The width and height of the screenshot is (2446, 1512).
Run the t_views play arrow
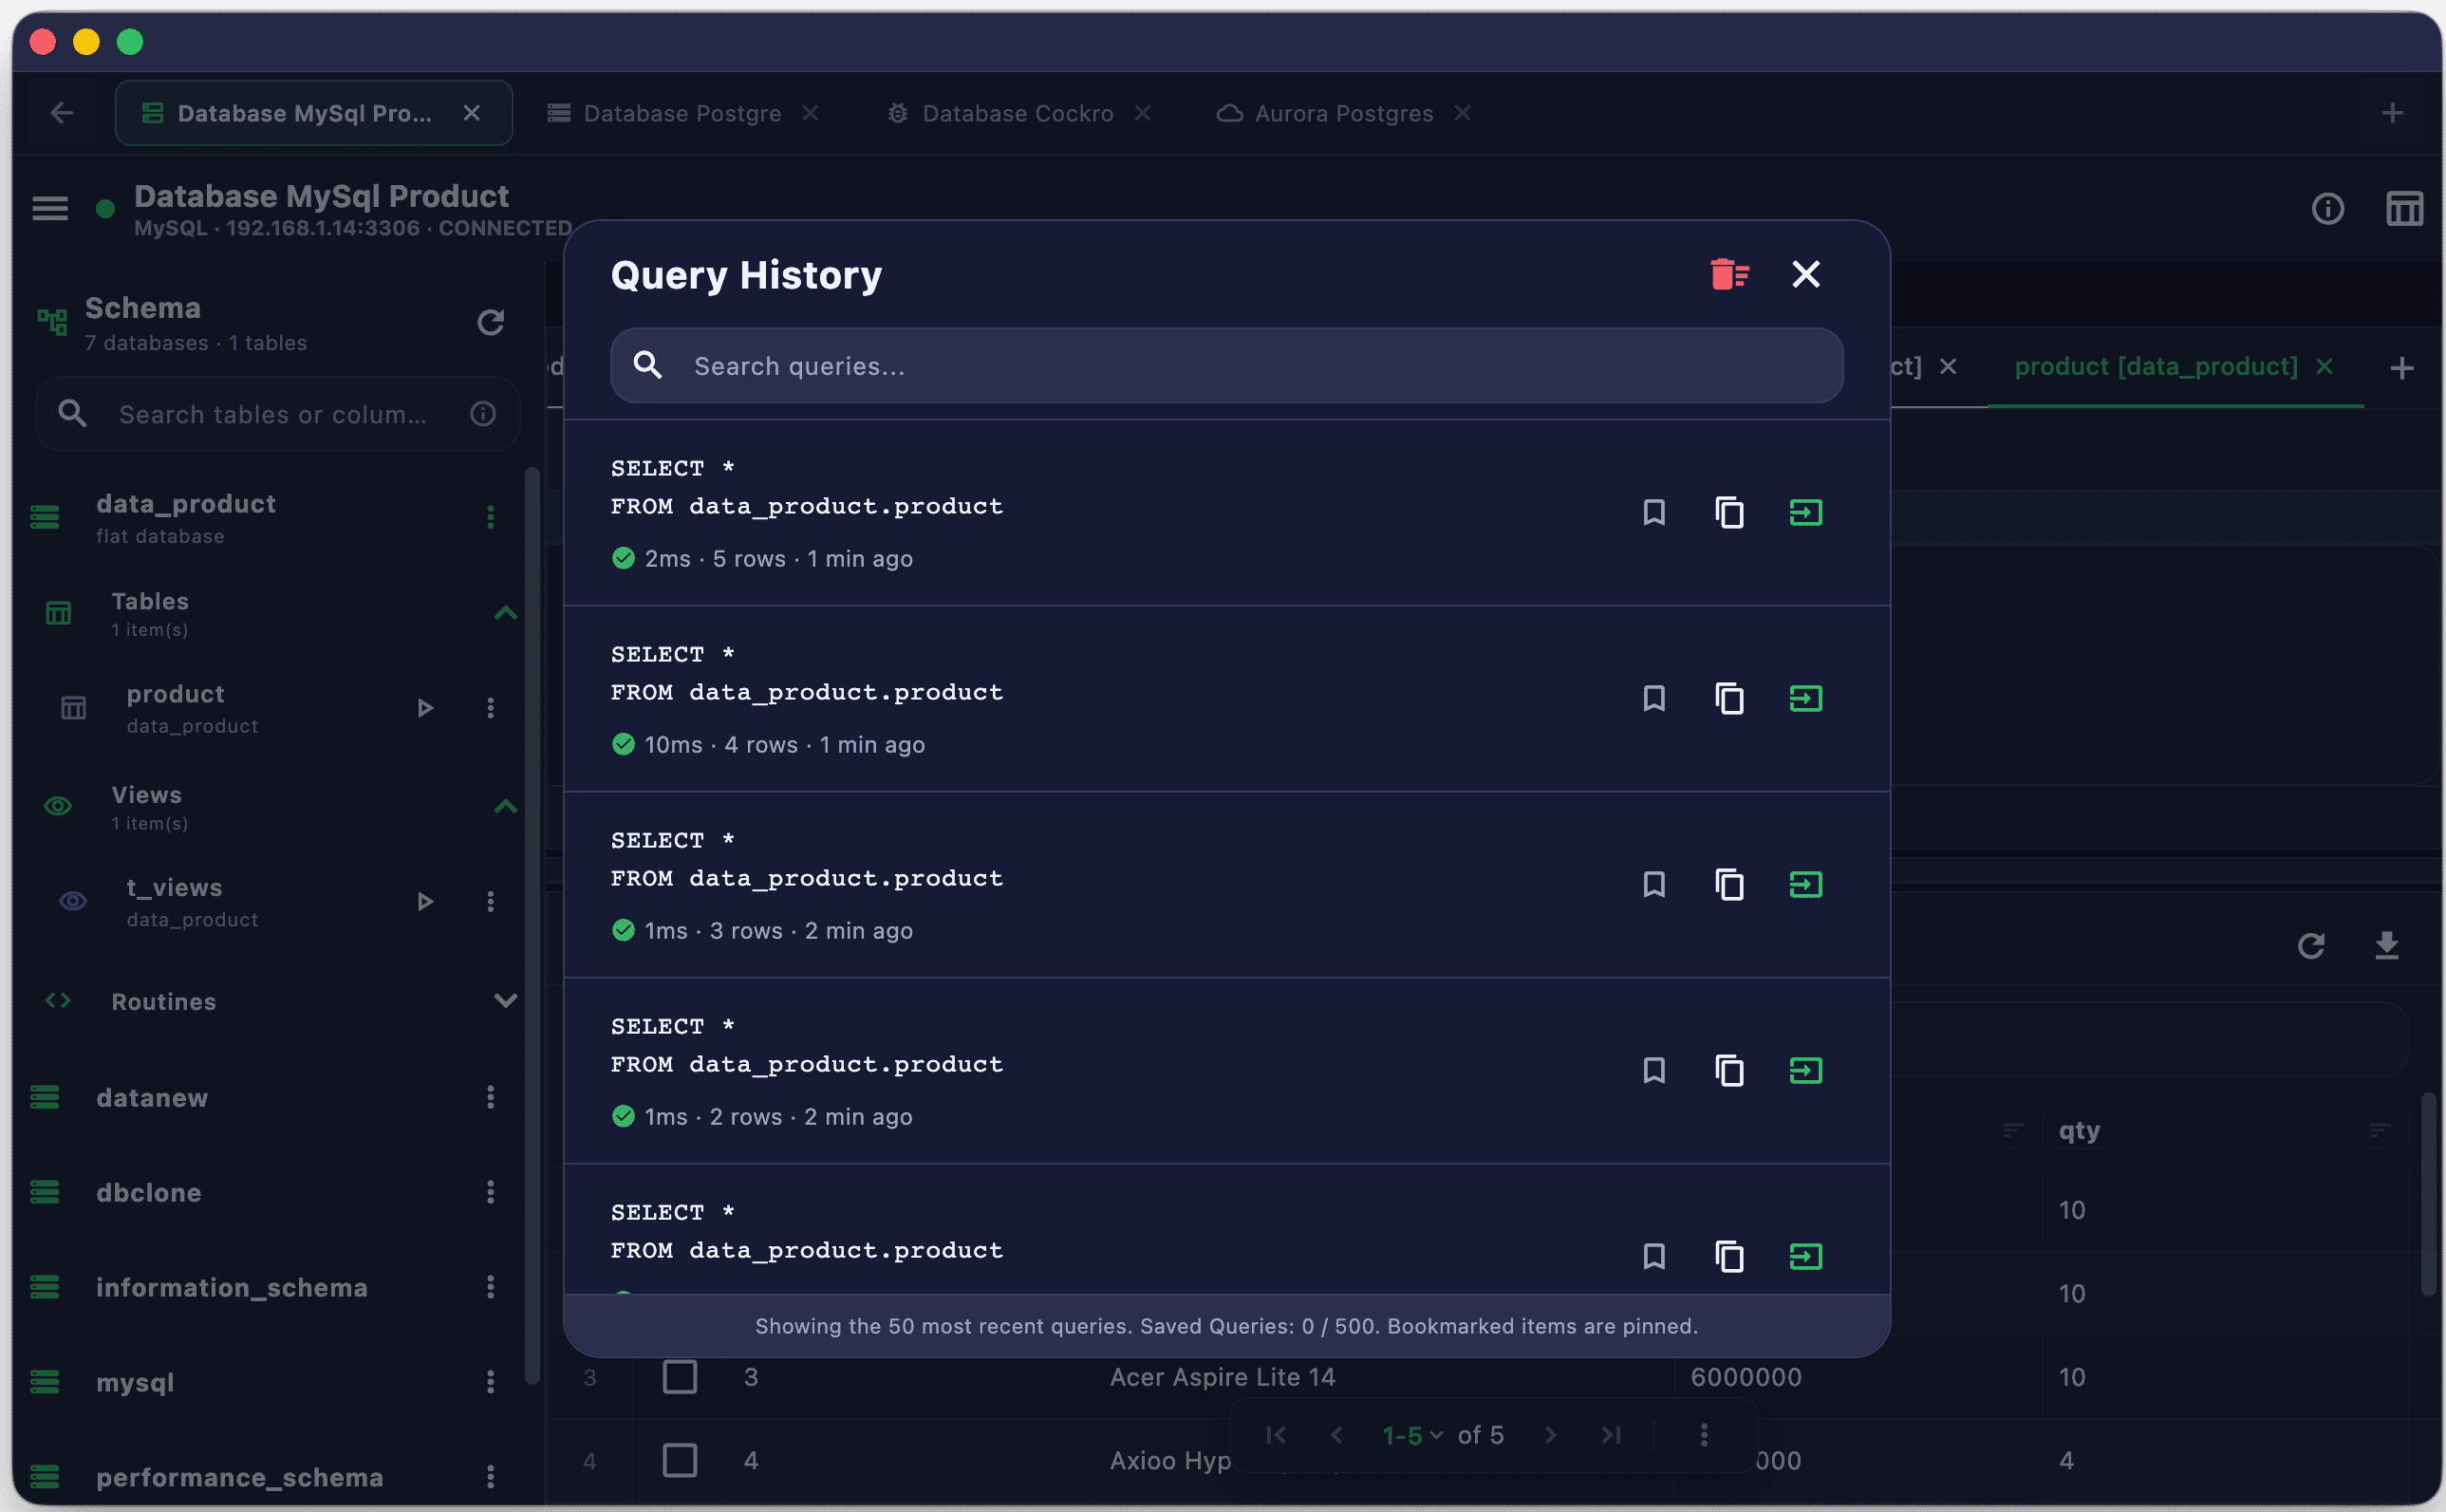click(425, 901)
